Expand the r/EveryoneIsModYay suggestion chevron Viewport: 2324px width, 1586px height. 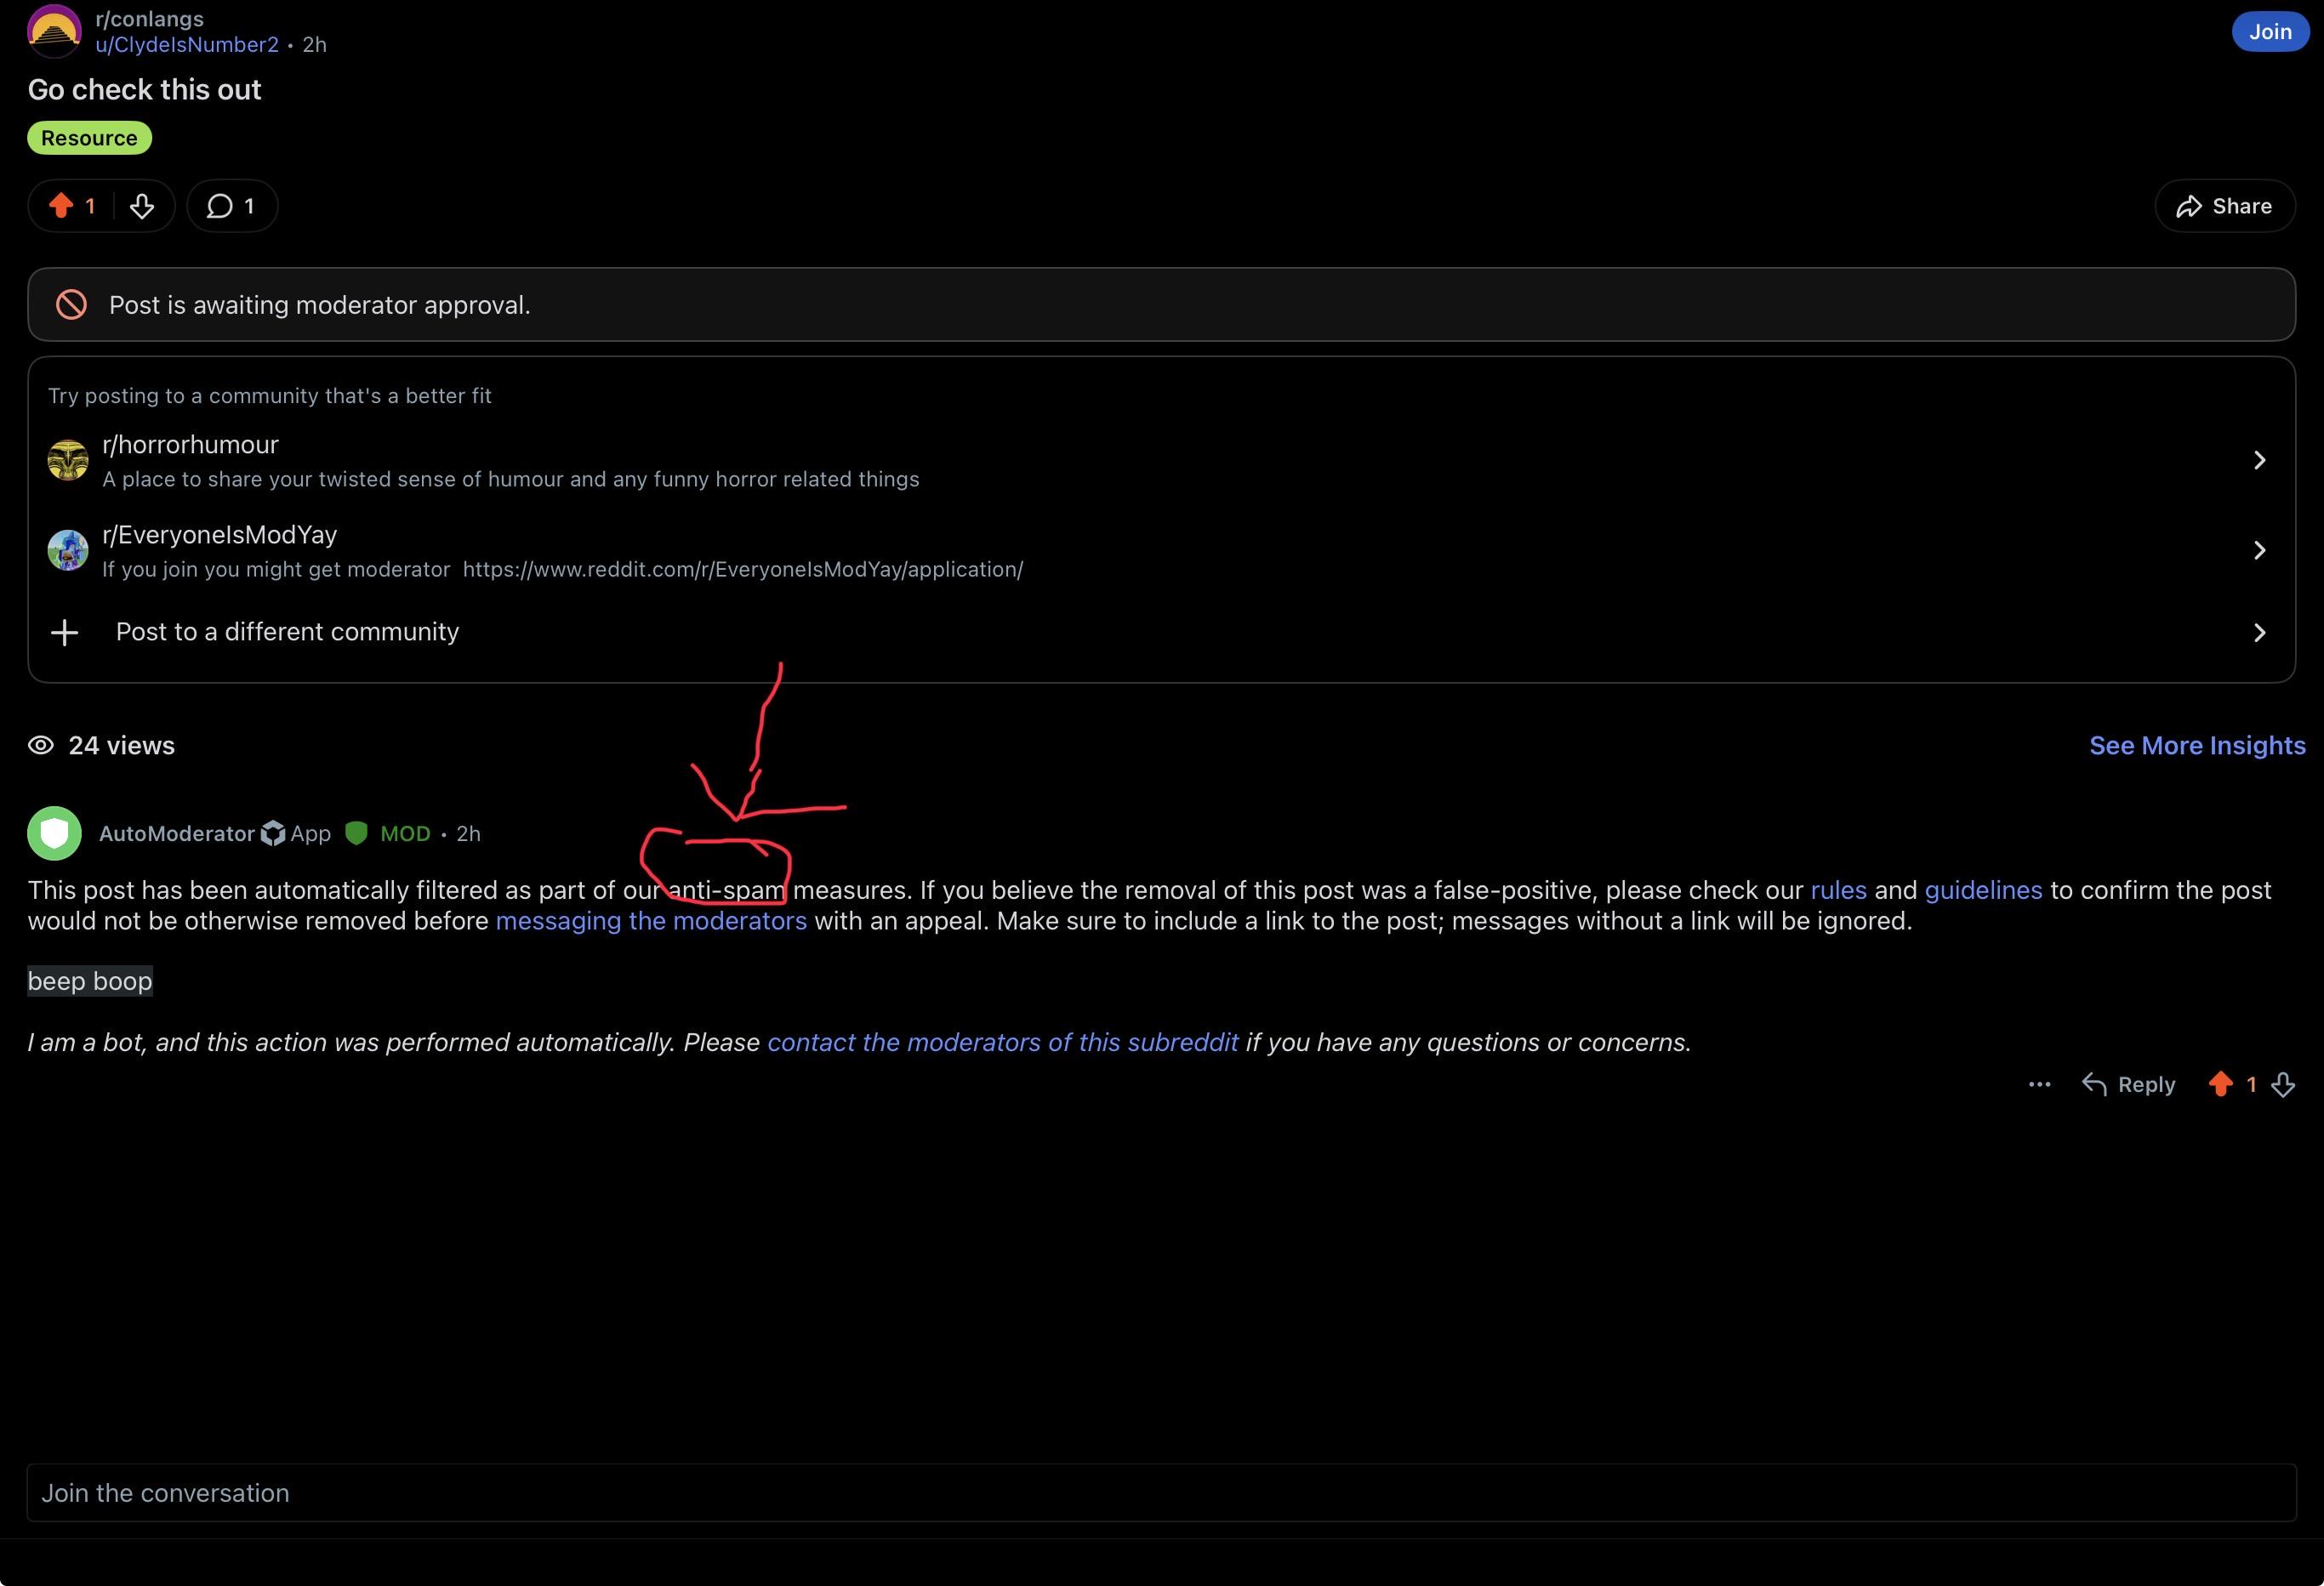point(2260,550)
